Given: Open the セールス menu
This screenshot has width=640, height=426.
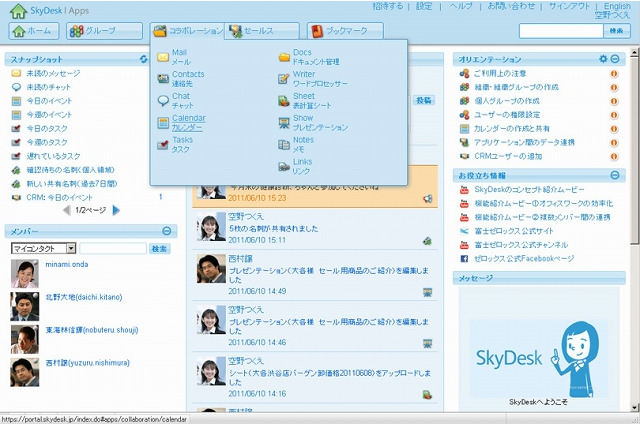Looking at the screenshot, I should (262, 31).
